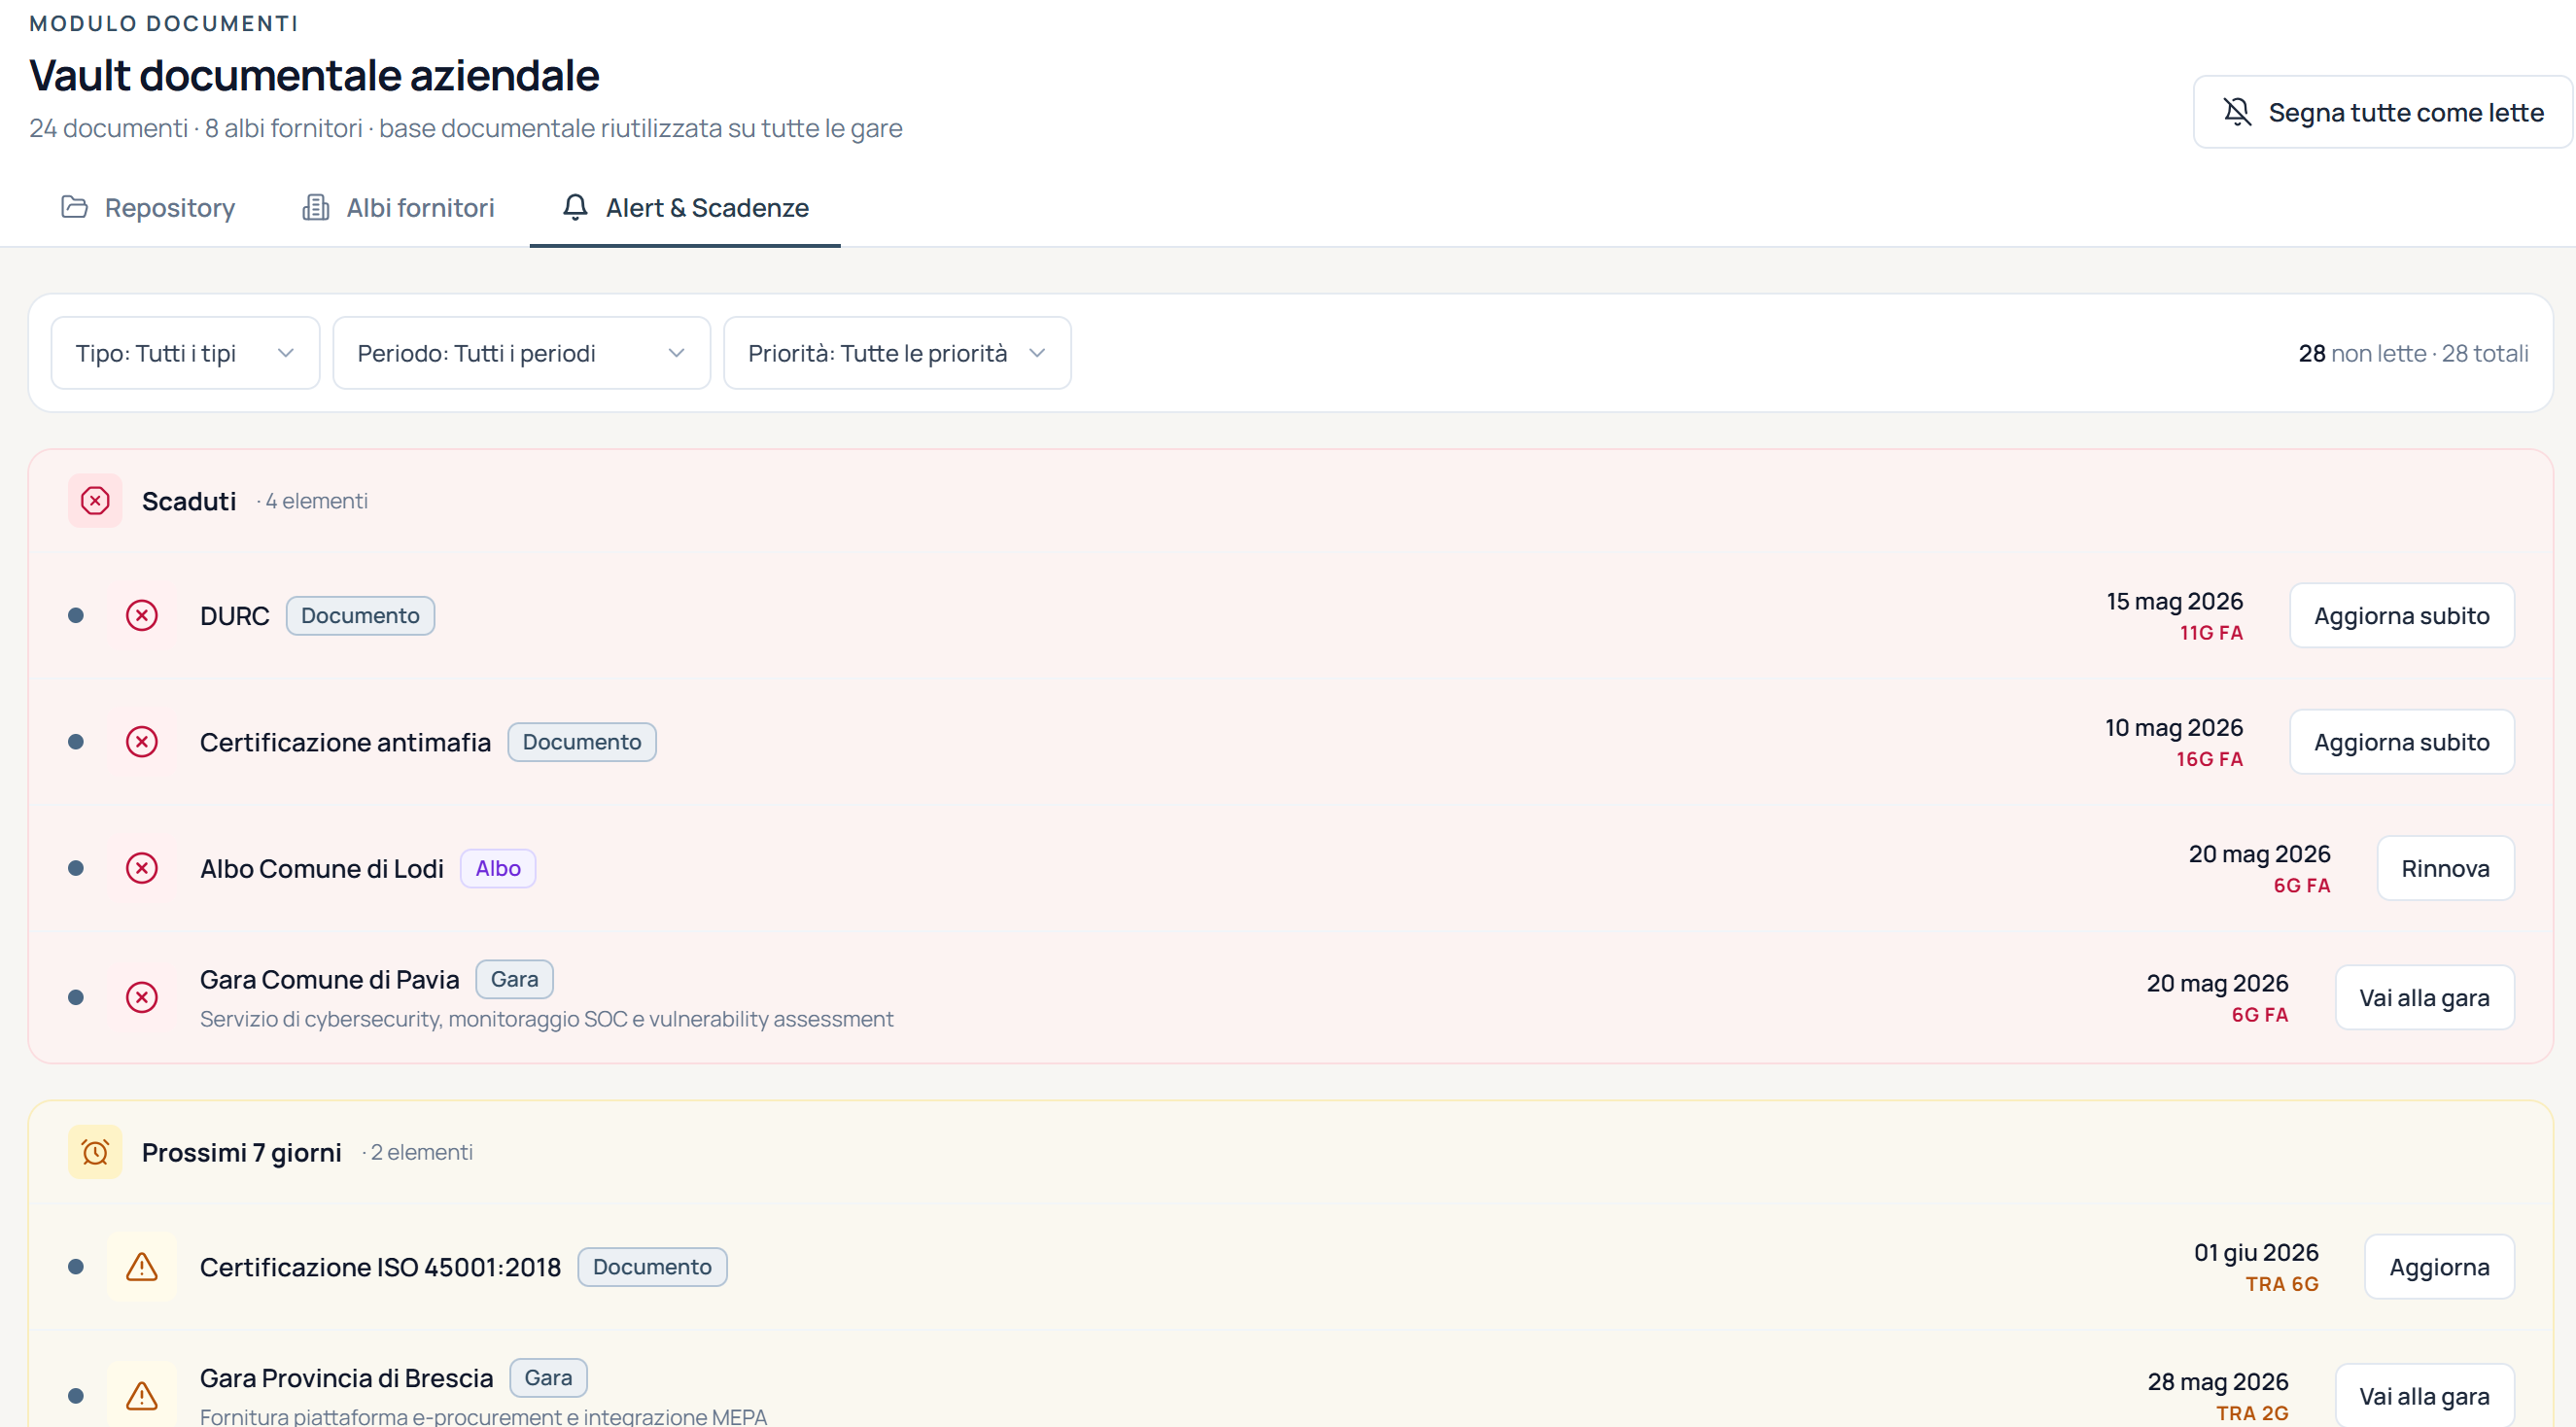Click Vai alla gara for Gara Provincia di Brescia
This screenshot has height=1427, width=2576.
click(x=2425, y=1396)
